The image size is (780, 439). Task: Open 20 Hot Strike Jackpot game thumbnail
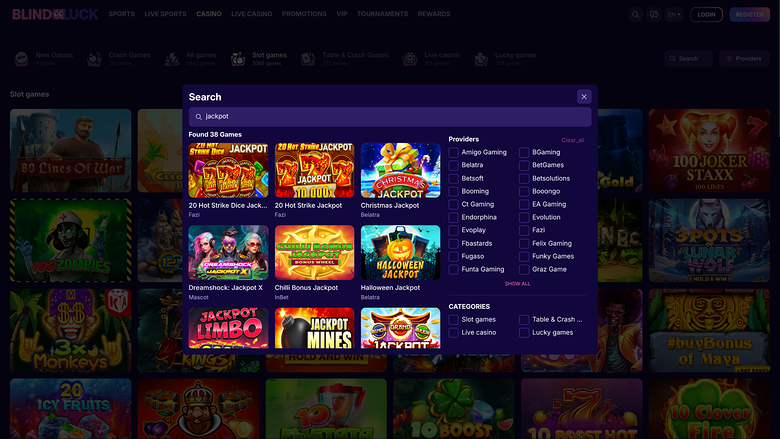(314, 171)
